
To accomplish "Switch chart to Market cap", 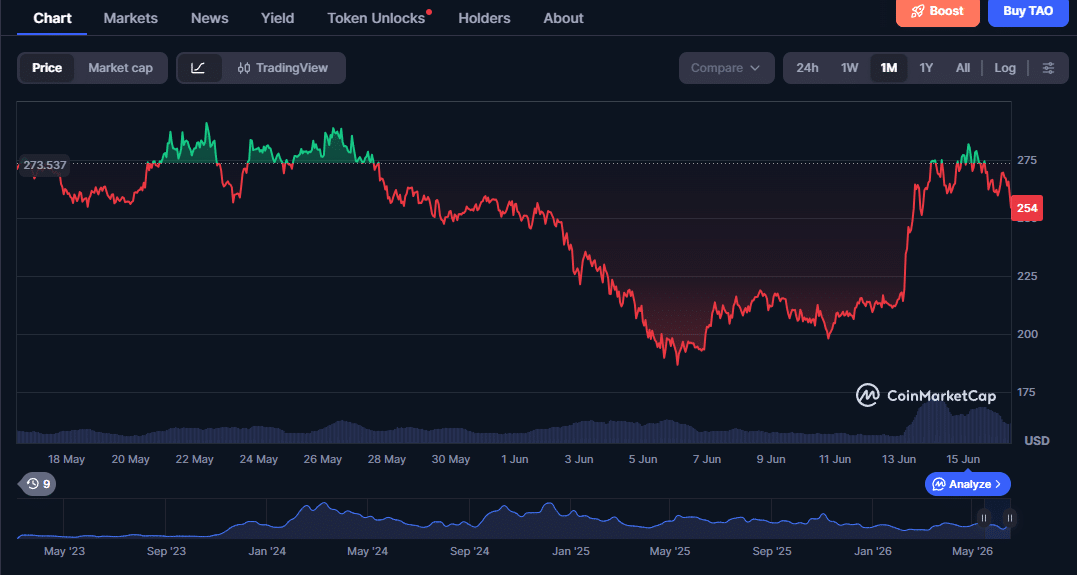I will [x=120, y=68].
